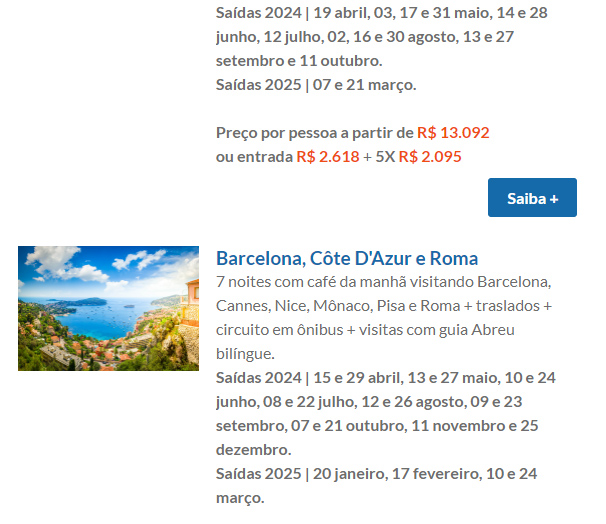Viewport: 606px width, 524px height.
Task: Click the Preço por pessoa a partir de label
Action: [x=315, y=133]
